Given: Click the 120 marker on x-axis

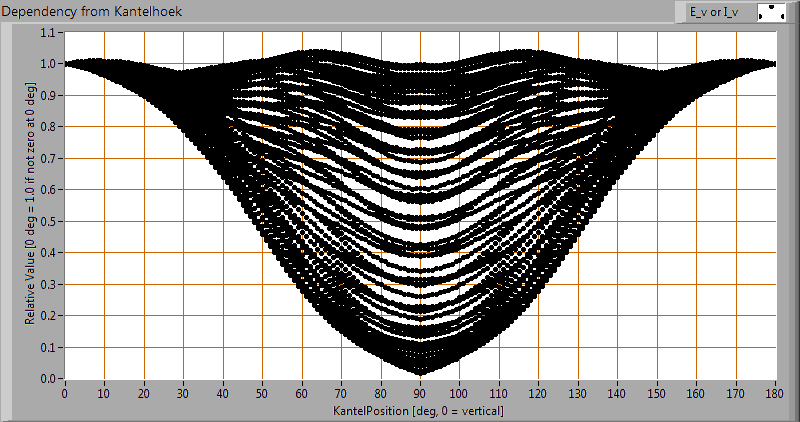Looking at the screenshot, I should pos(538,395).
